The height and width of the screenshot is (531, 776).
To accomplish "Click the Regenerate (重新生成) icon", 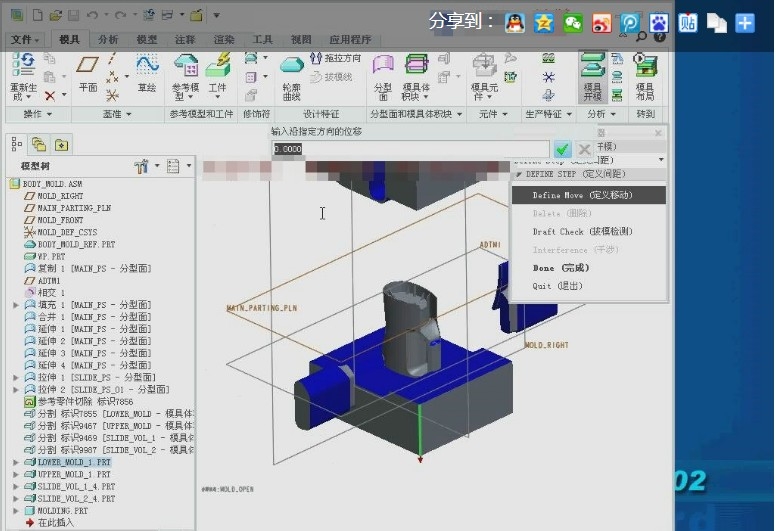I will (x=23, y=66).
